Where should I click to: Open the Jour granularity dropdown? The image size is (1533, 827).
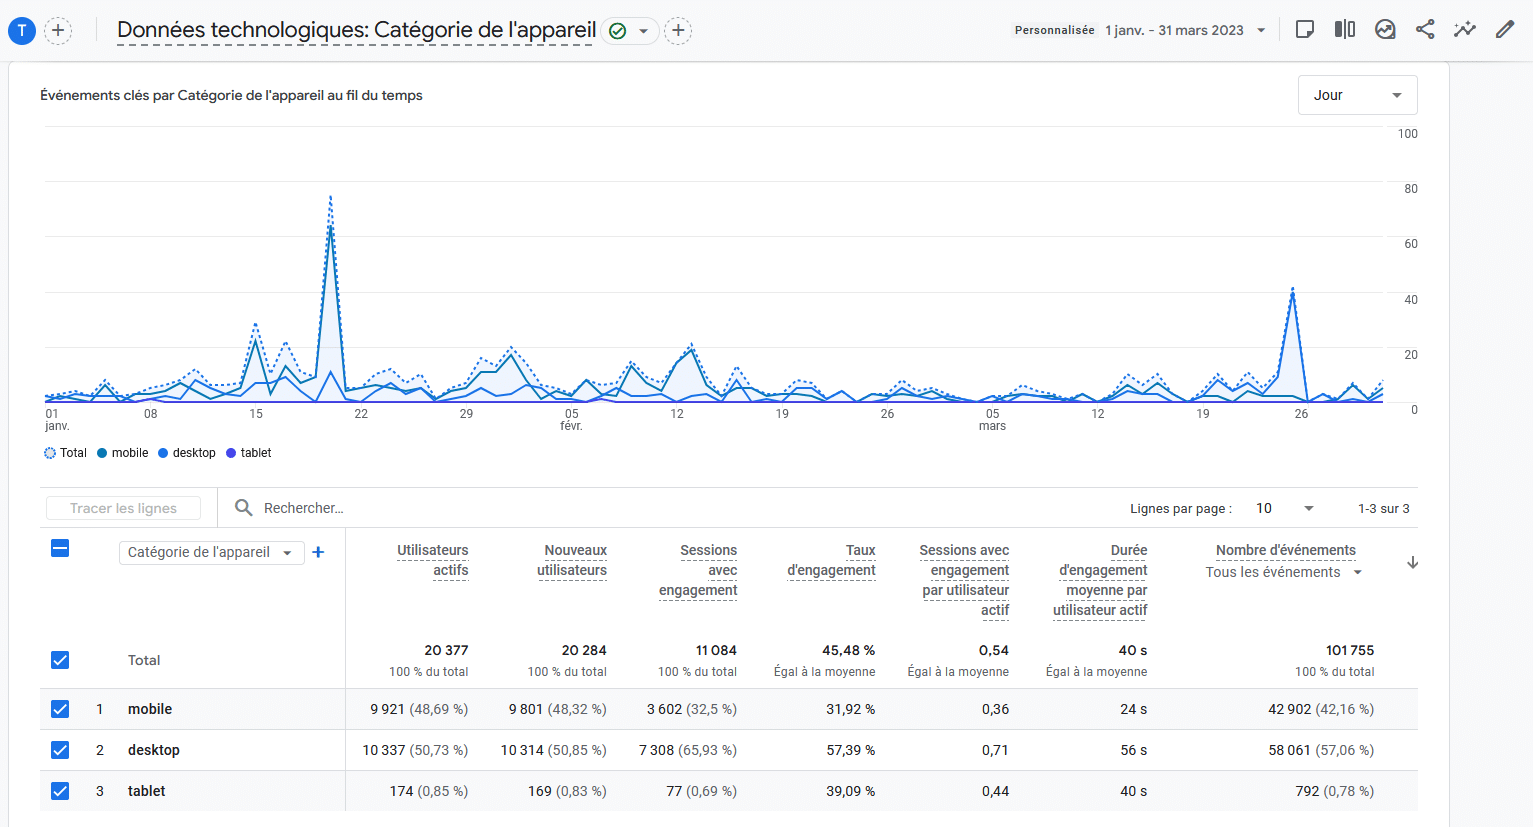point(1357,95)
